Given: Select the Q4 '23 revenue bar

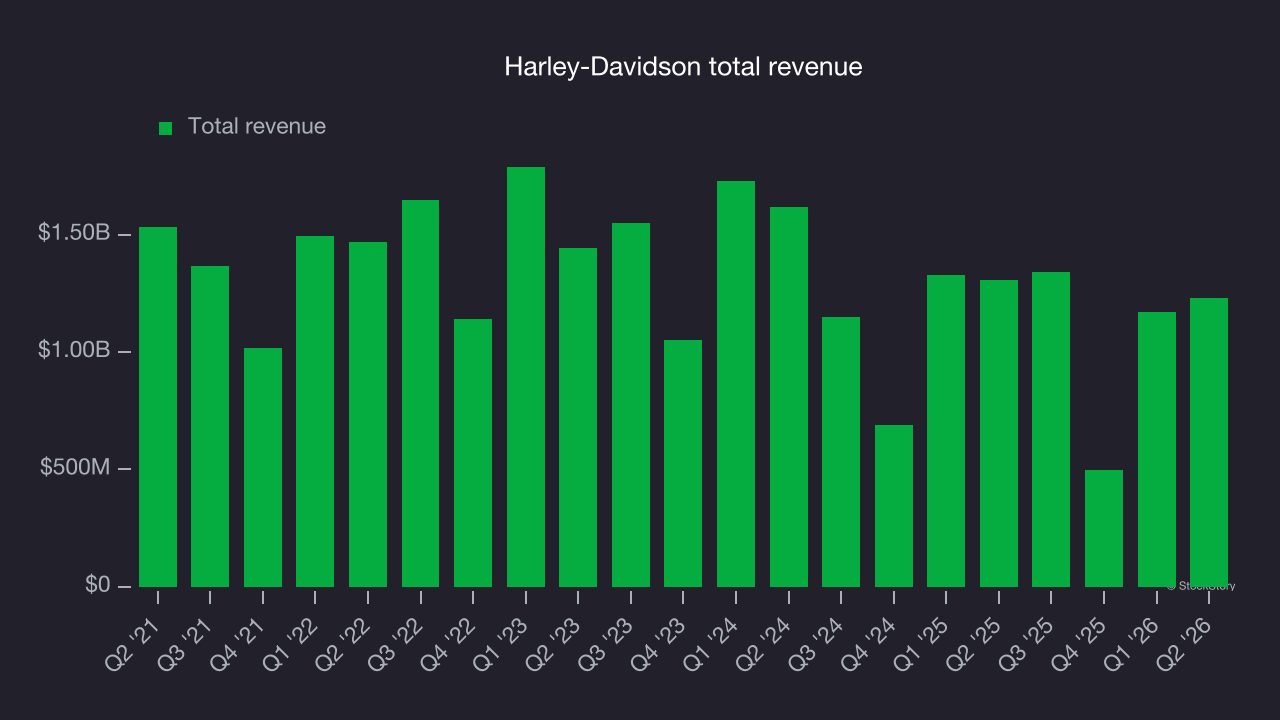Looking at the screenshot, I should pos(683,463).
